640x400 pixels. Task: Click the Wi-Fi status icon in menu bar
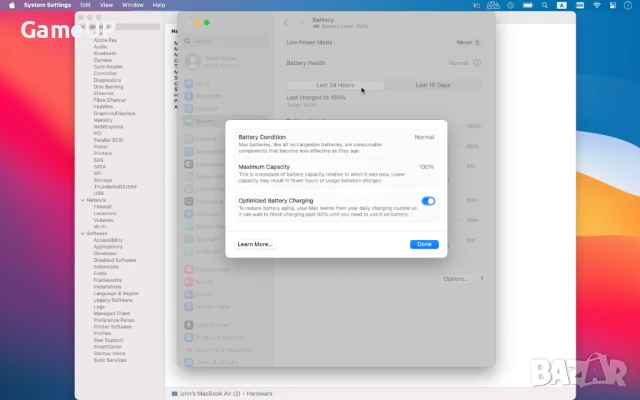click(595, 5)
